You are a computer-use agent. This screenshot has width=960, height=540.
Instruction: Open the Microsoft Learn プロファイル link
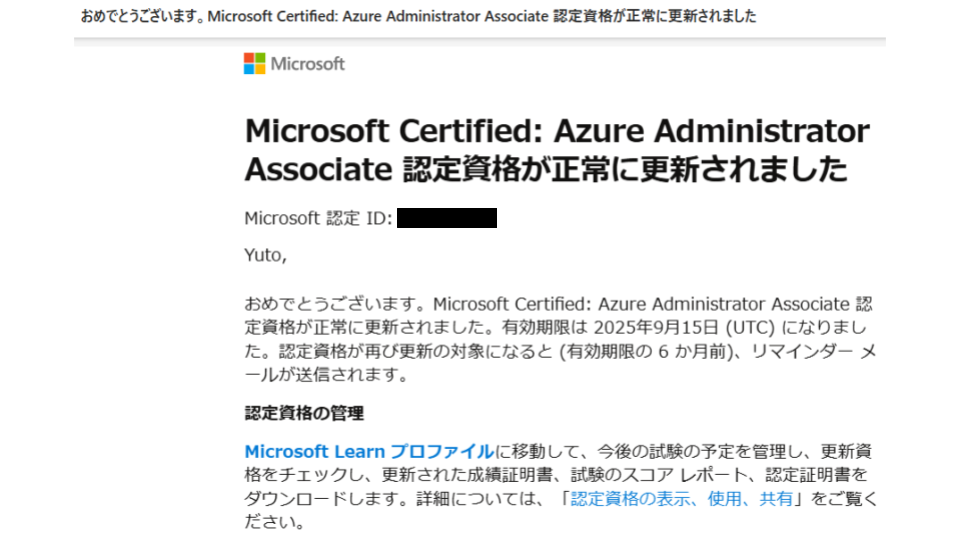[x=369, y=451]
